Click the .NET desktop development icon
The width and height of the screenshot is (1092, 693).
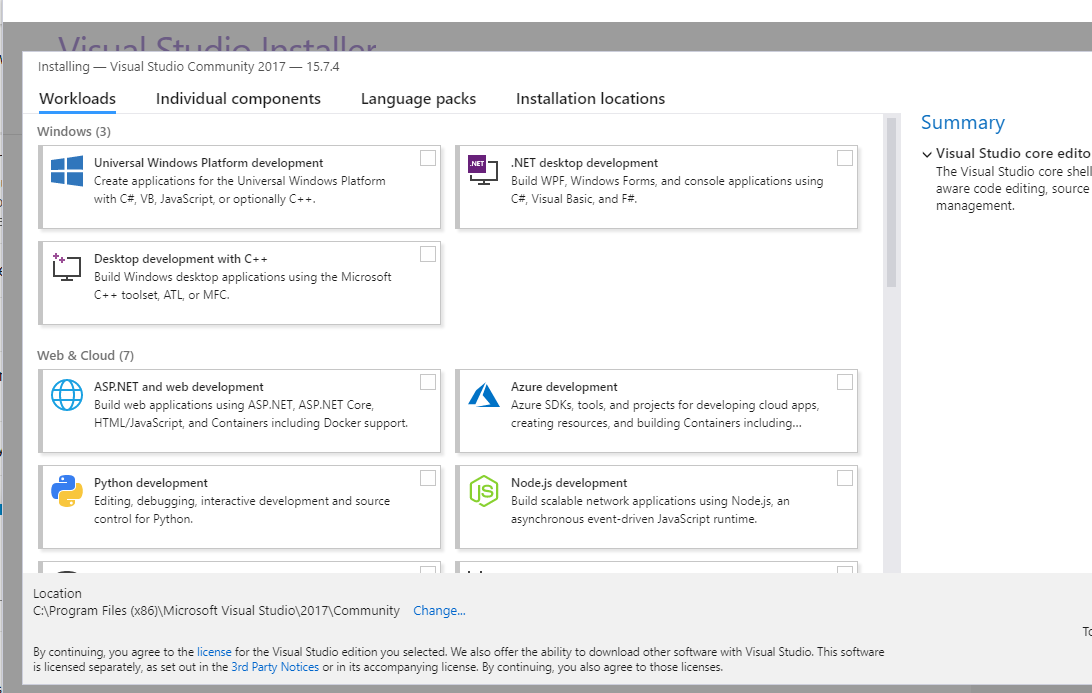pyautogui.click(x=483, y=170)
